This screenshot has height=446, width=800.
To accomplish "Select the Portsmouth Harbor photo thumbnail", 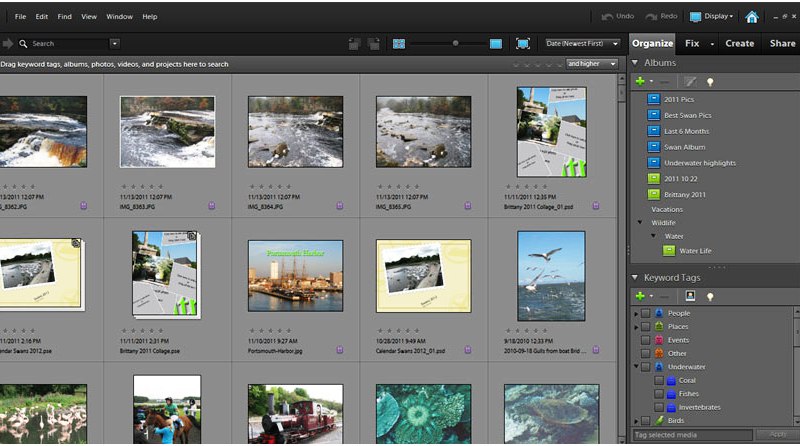I will pos(295,276).
